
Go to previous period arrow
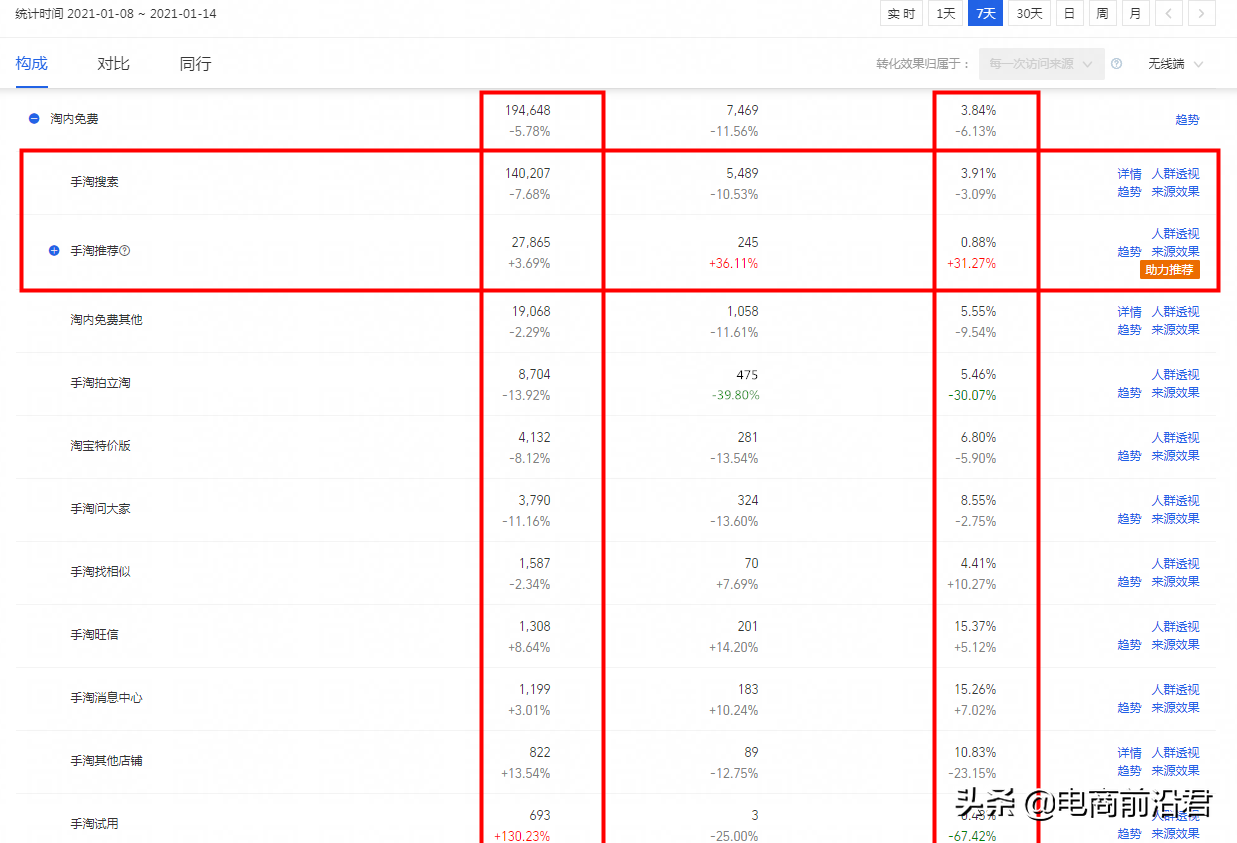(x=1169, y=14)
